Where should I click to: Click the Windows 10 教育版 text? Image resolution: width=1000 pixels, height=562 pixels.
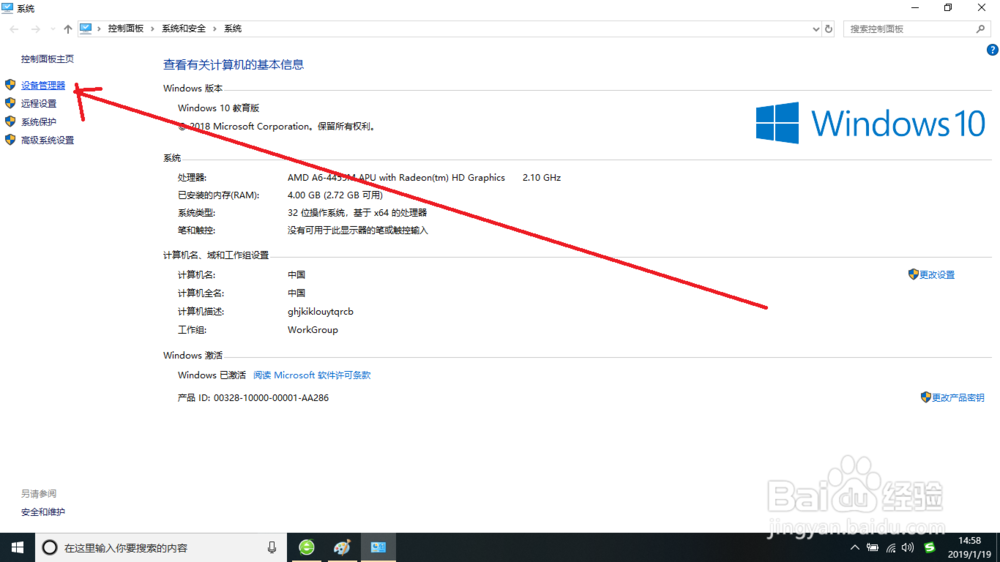[218, 108]
